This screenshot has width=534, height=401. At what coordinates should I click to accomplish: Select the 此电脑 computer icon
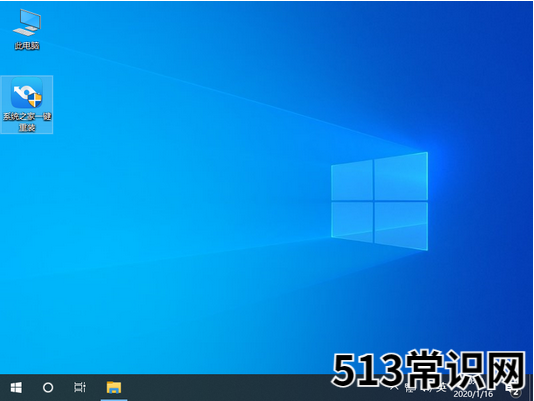pos(27,22)
